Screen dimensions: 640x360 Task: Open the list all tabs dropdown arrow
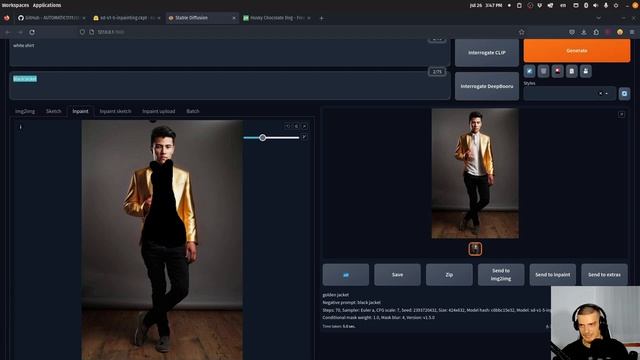[598, 18]
